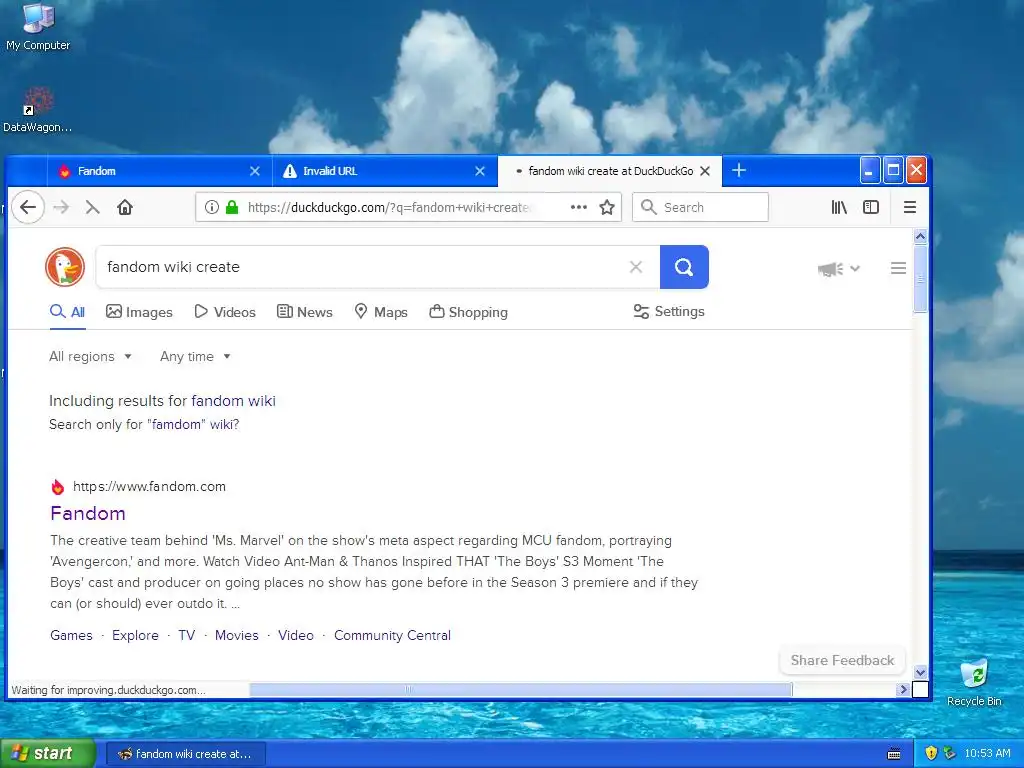Close the Invalid URL tab
The height and width of the screenshot is (768, 1024).
pyautogui.click(x=480, y=171)
